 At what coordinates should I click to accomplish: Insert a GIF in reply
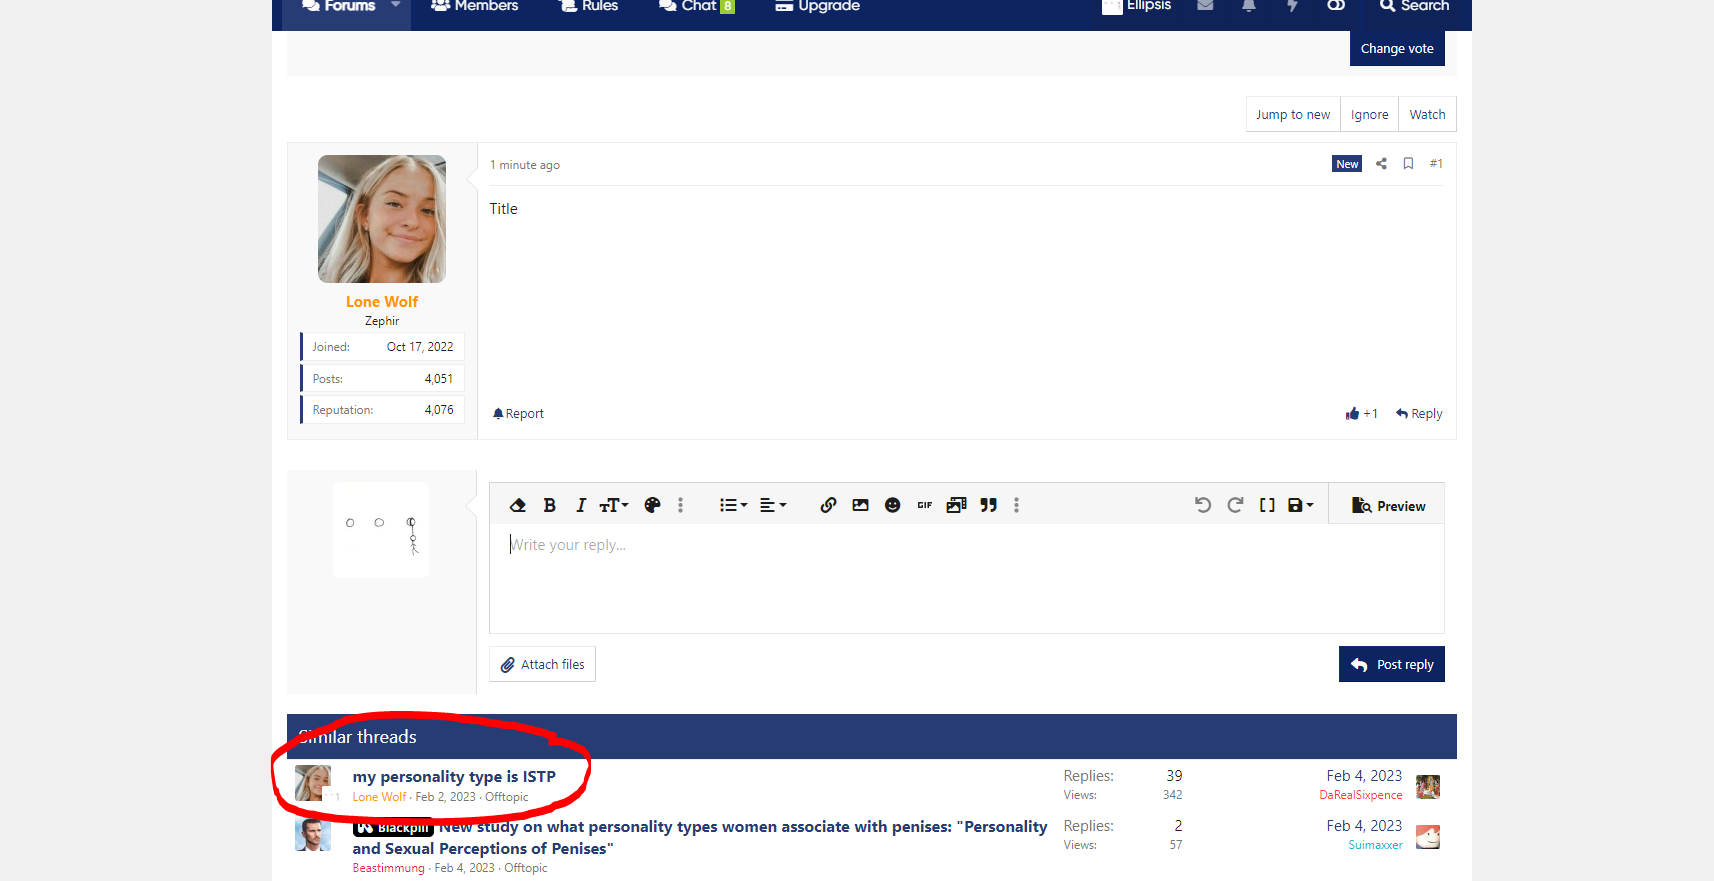point(924,505)
